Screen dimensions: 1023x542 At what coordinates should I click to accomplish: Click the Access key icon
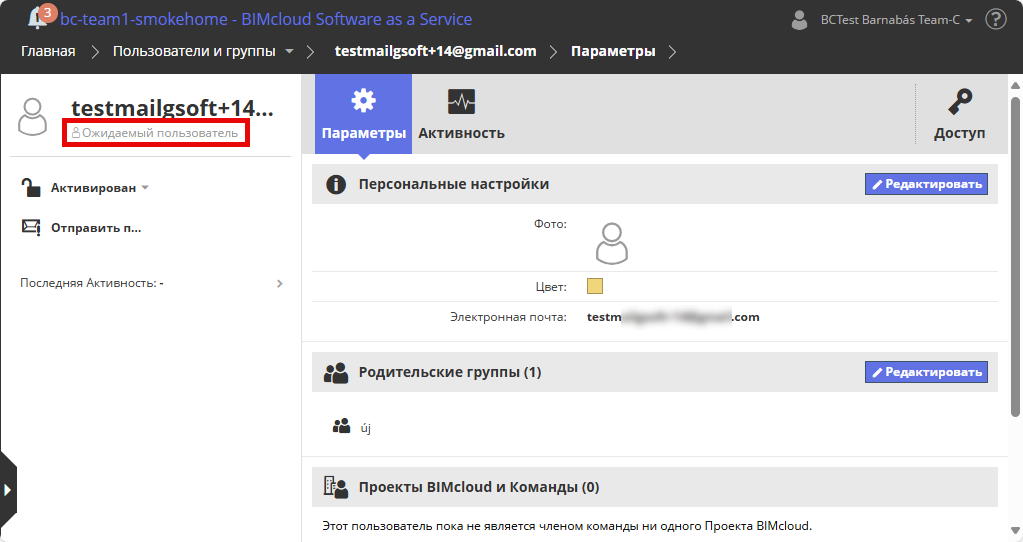point(960,102)
